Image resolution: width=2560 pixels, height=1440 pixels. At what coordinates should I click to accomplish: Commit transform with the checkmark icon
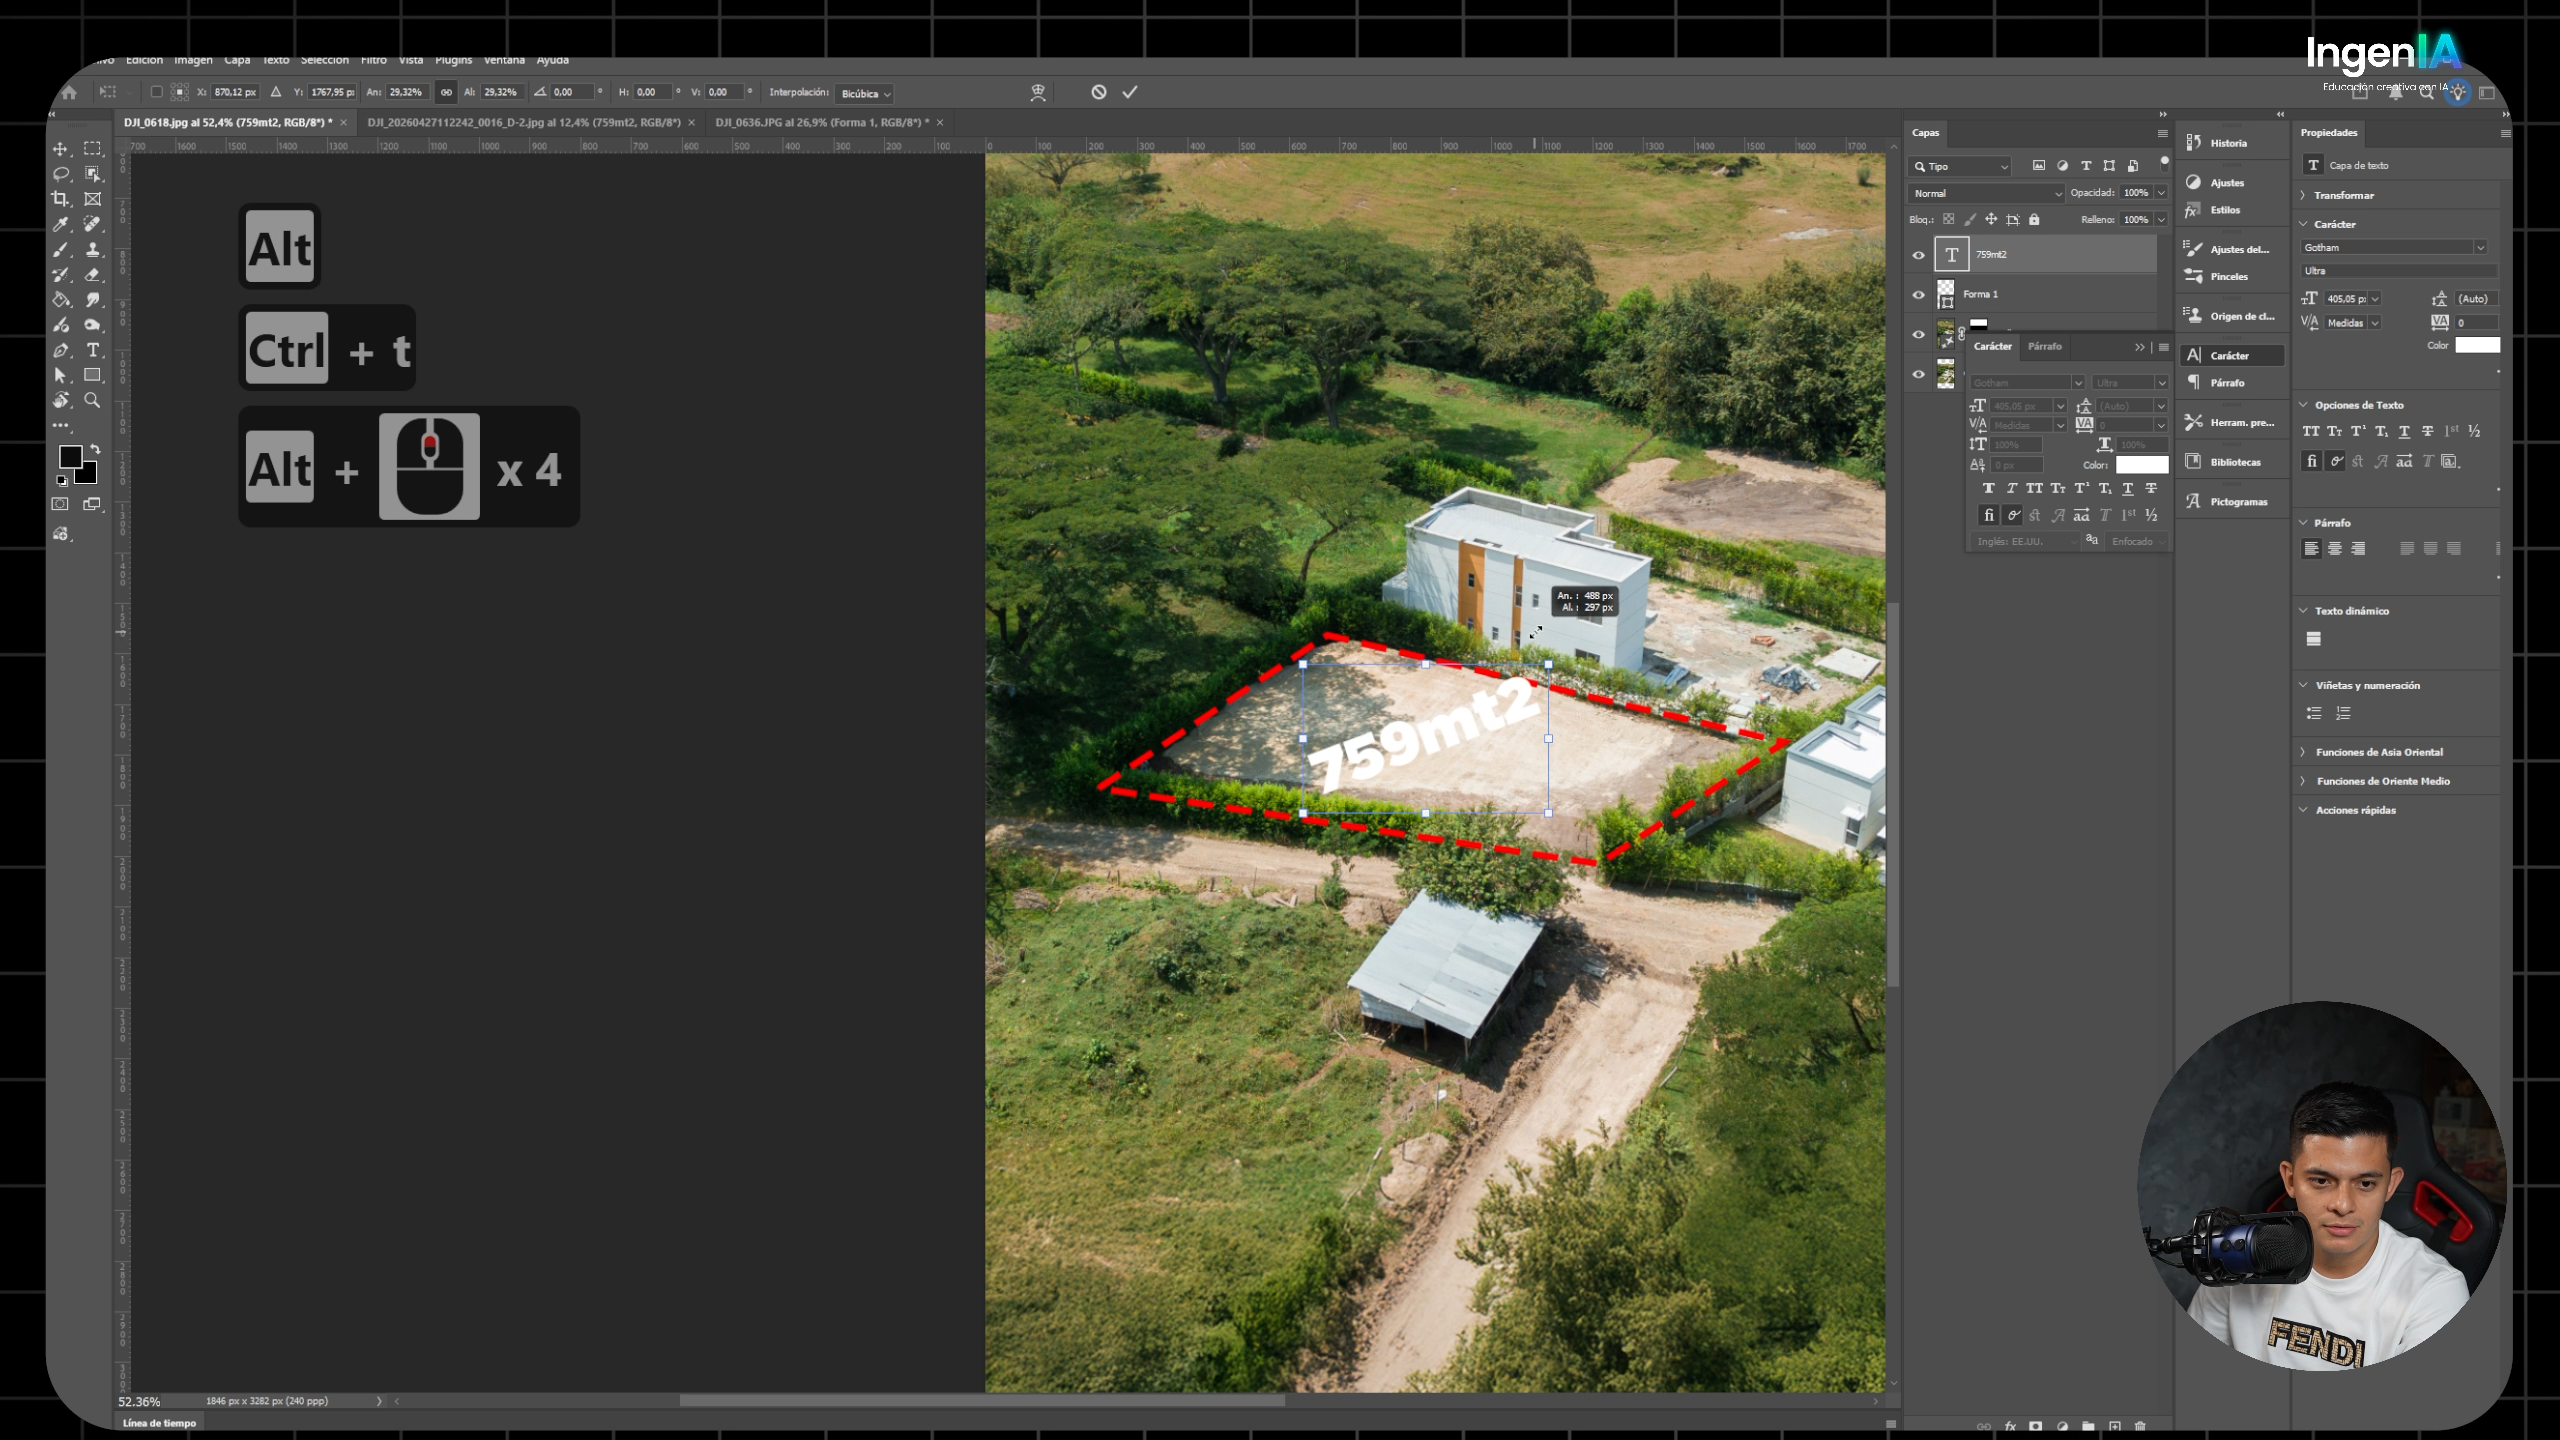pos(1130,92)
